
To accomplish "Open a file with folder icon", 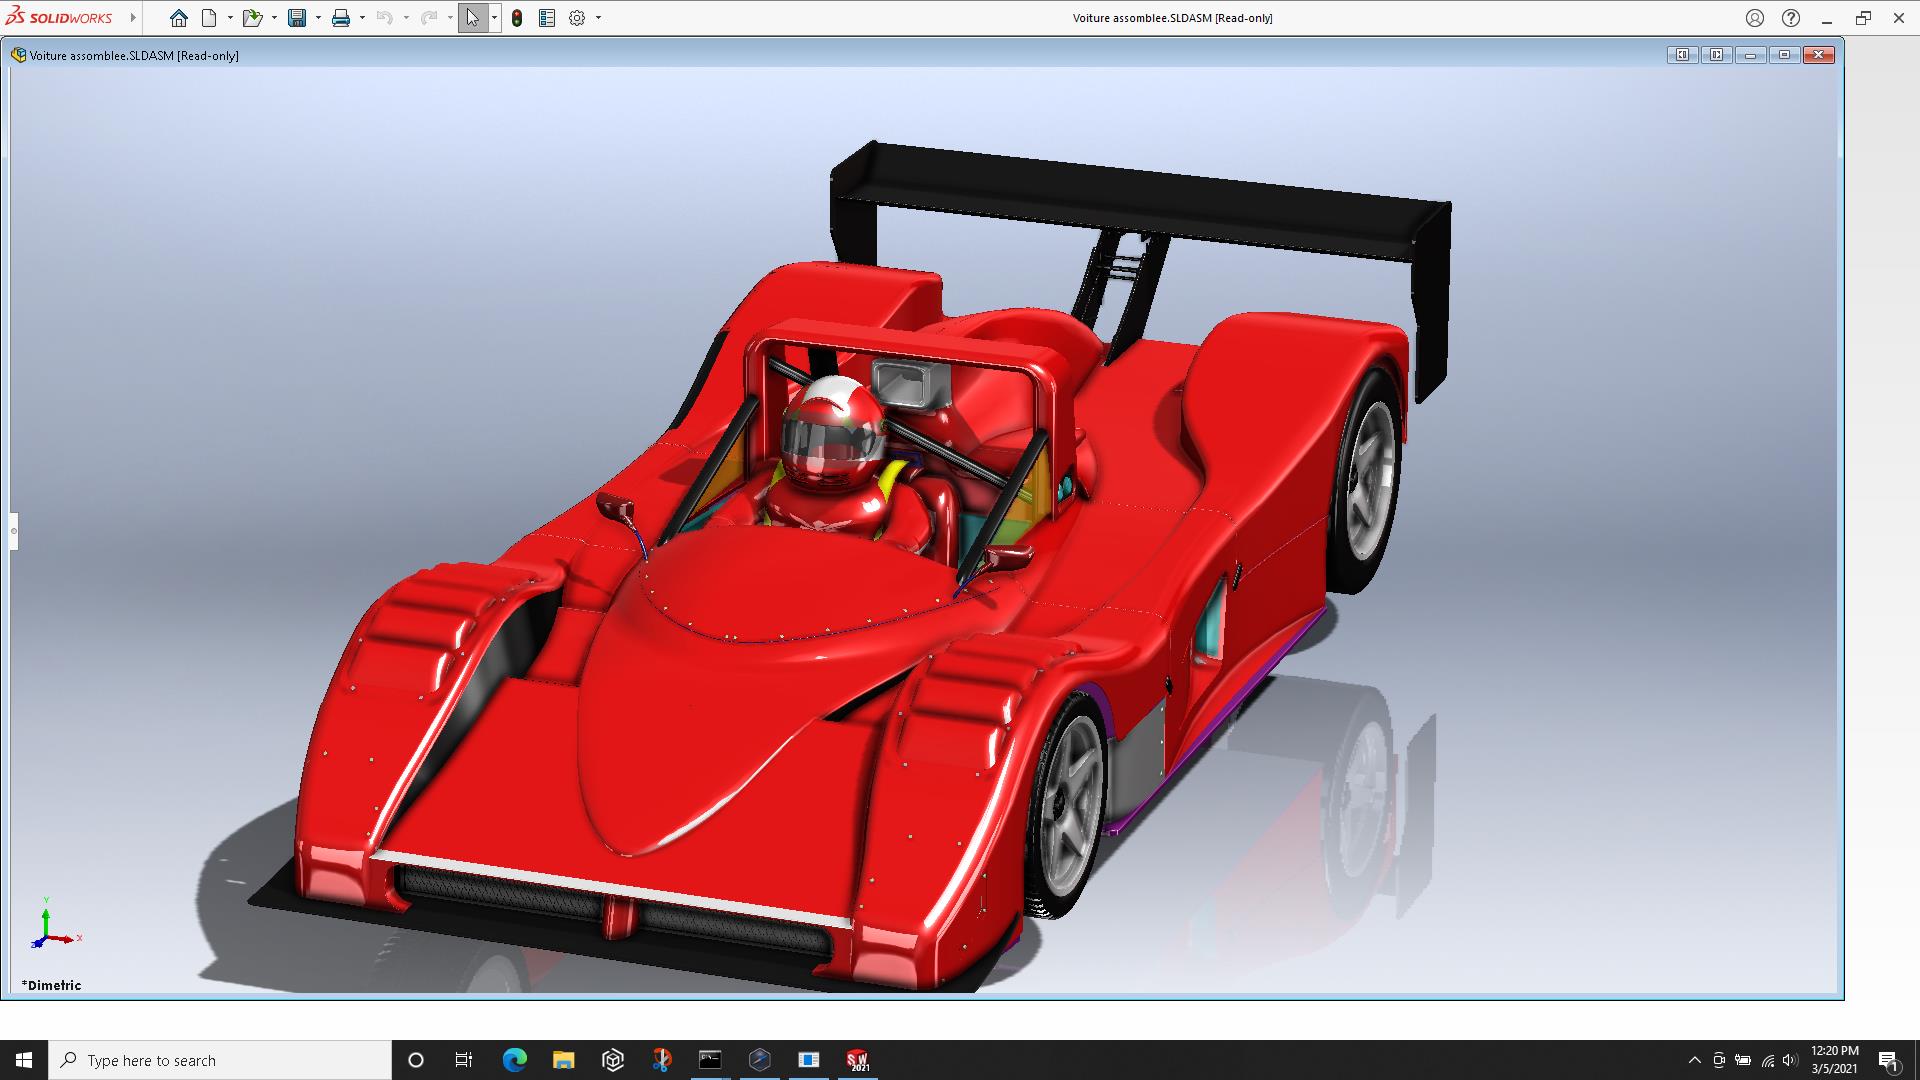I will click(252, 18).
